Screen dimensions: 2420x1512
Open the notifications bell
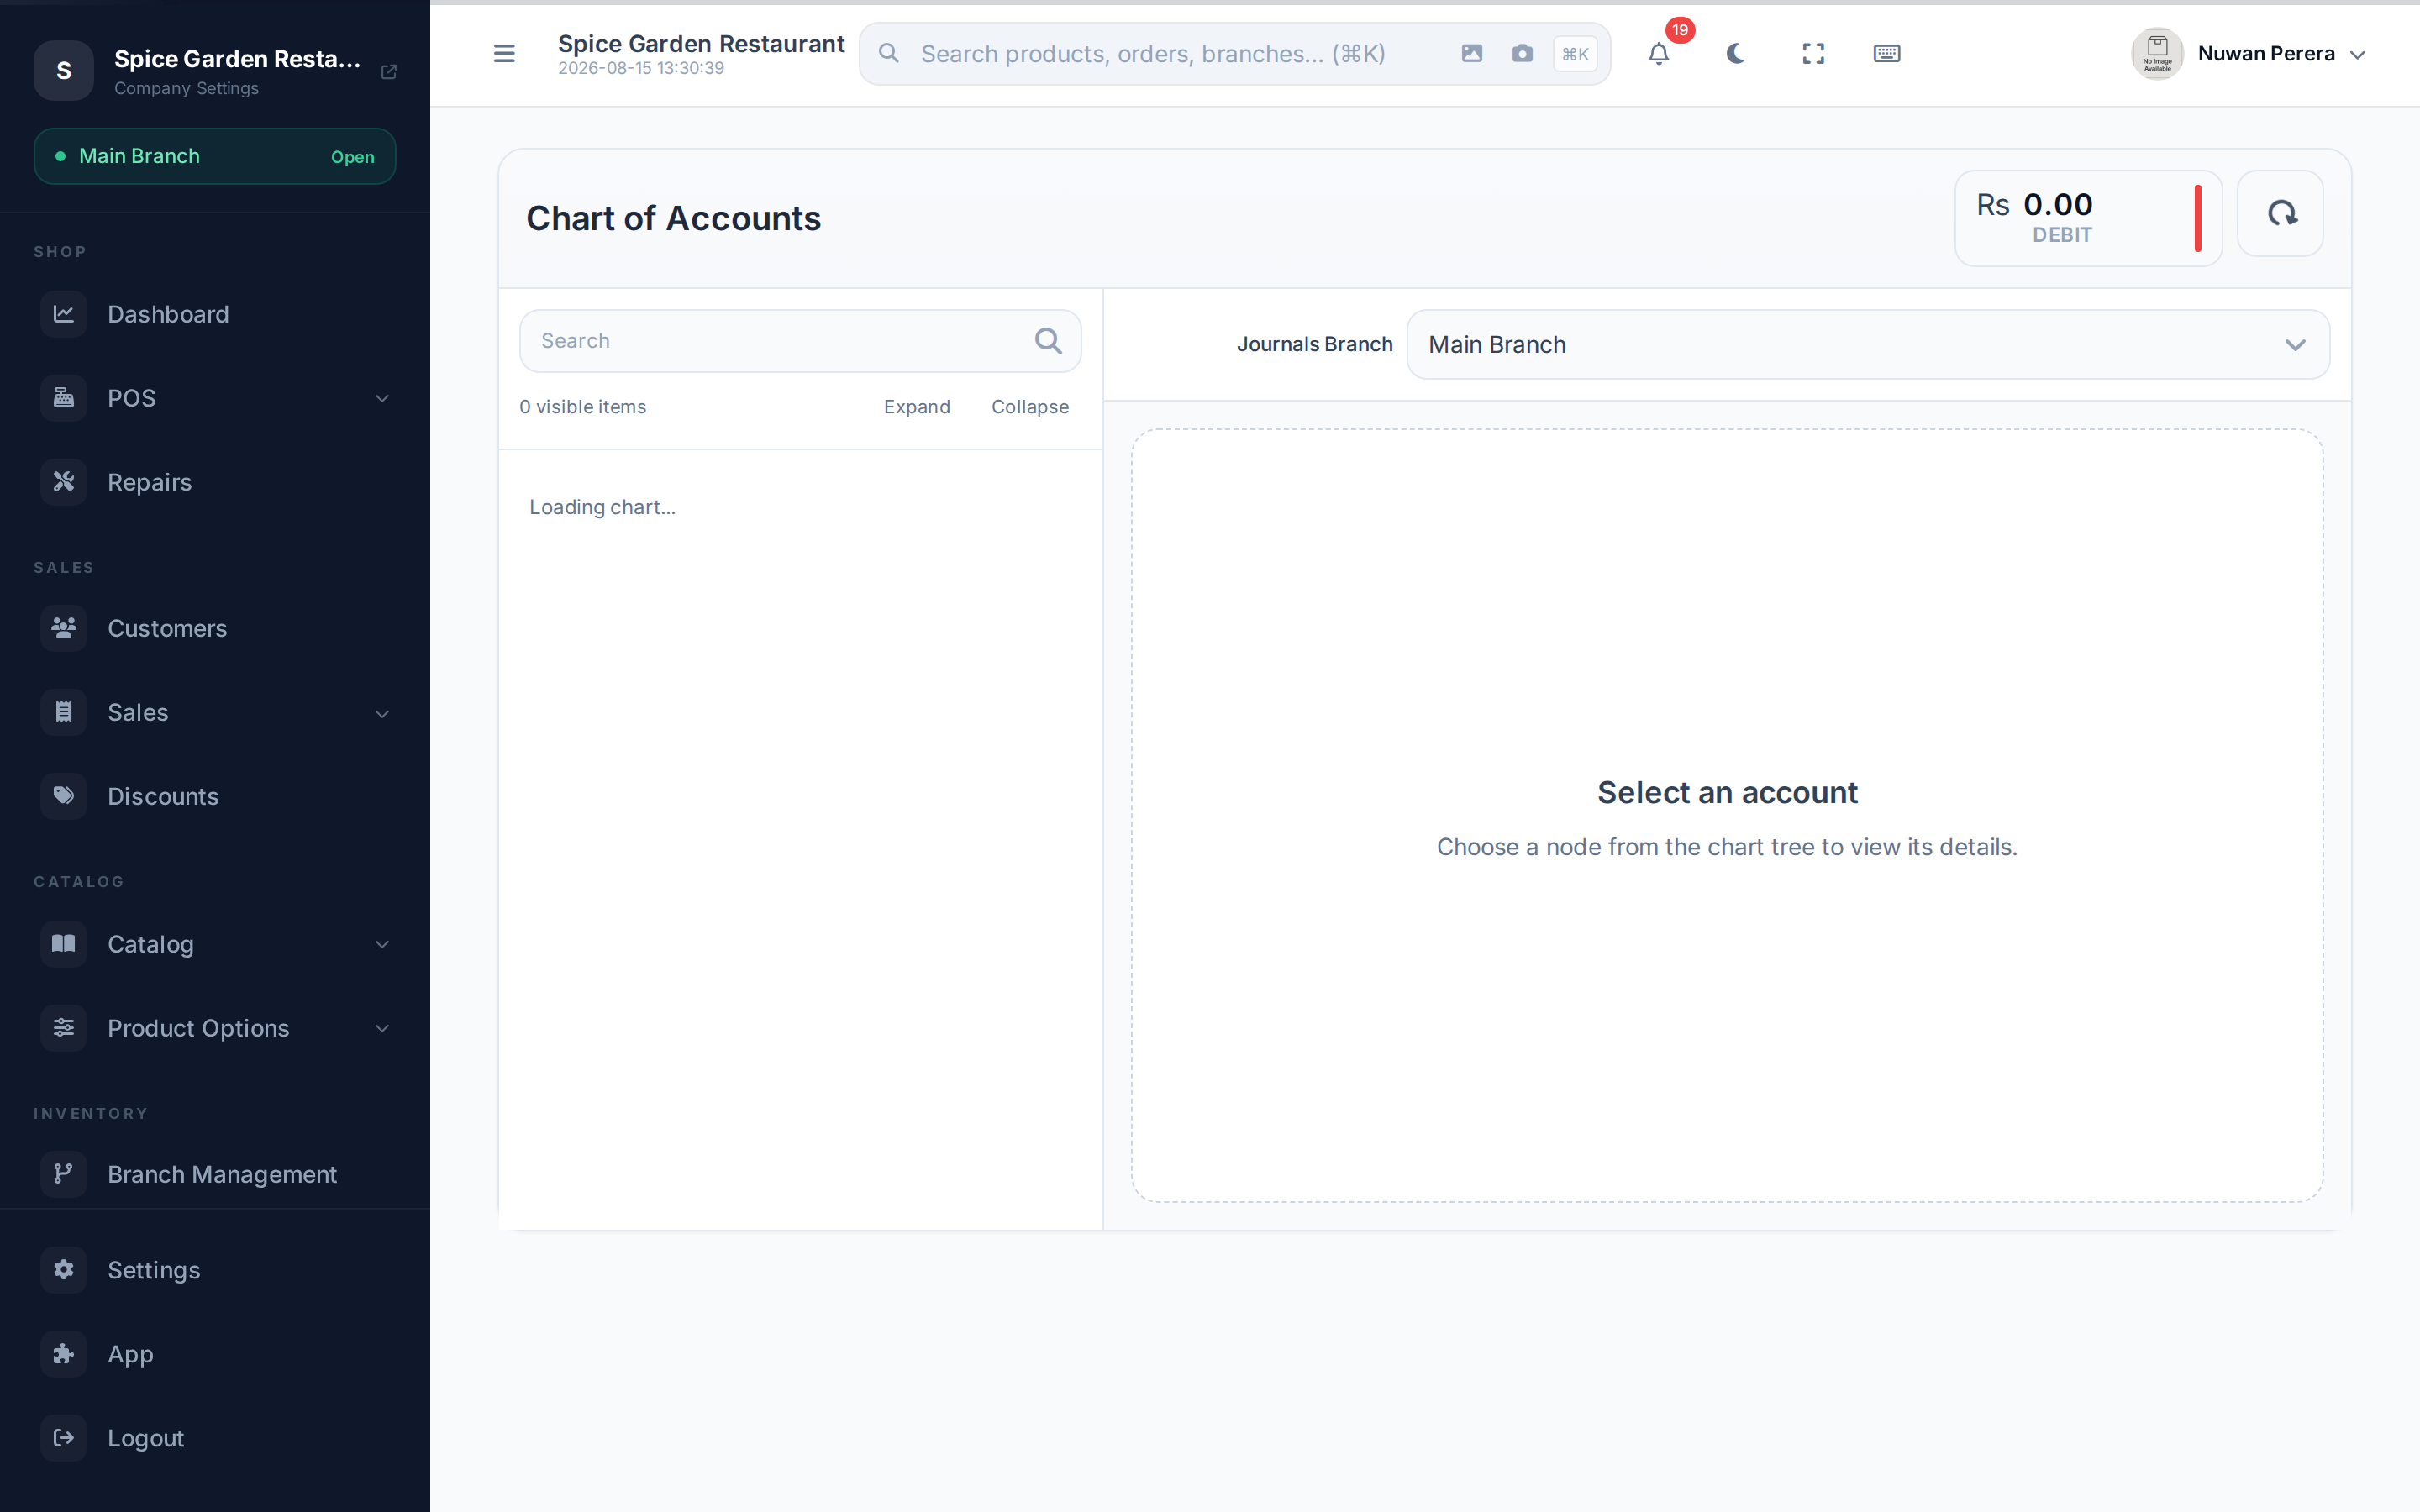[1658, 54]
